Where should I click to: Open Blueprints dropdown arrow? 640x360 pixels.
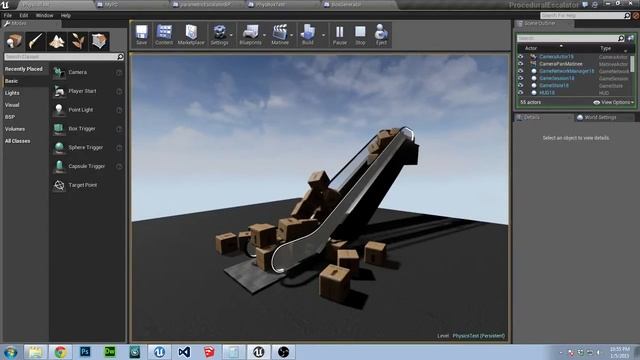[x=264, y=35]
